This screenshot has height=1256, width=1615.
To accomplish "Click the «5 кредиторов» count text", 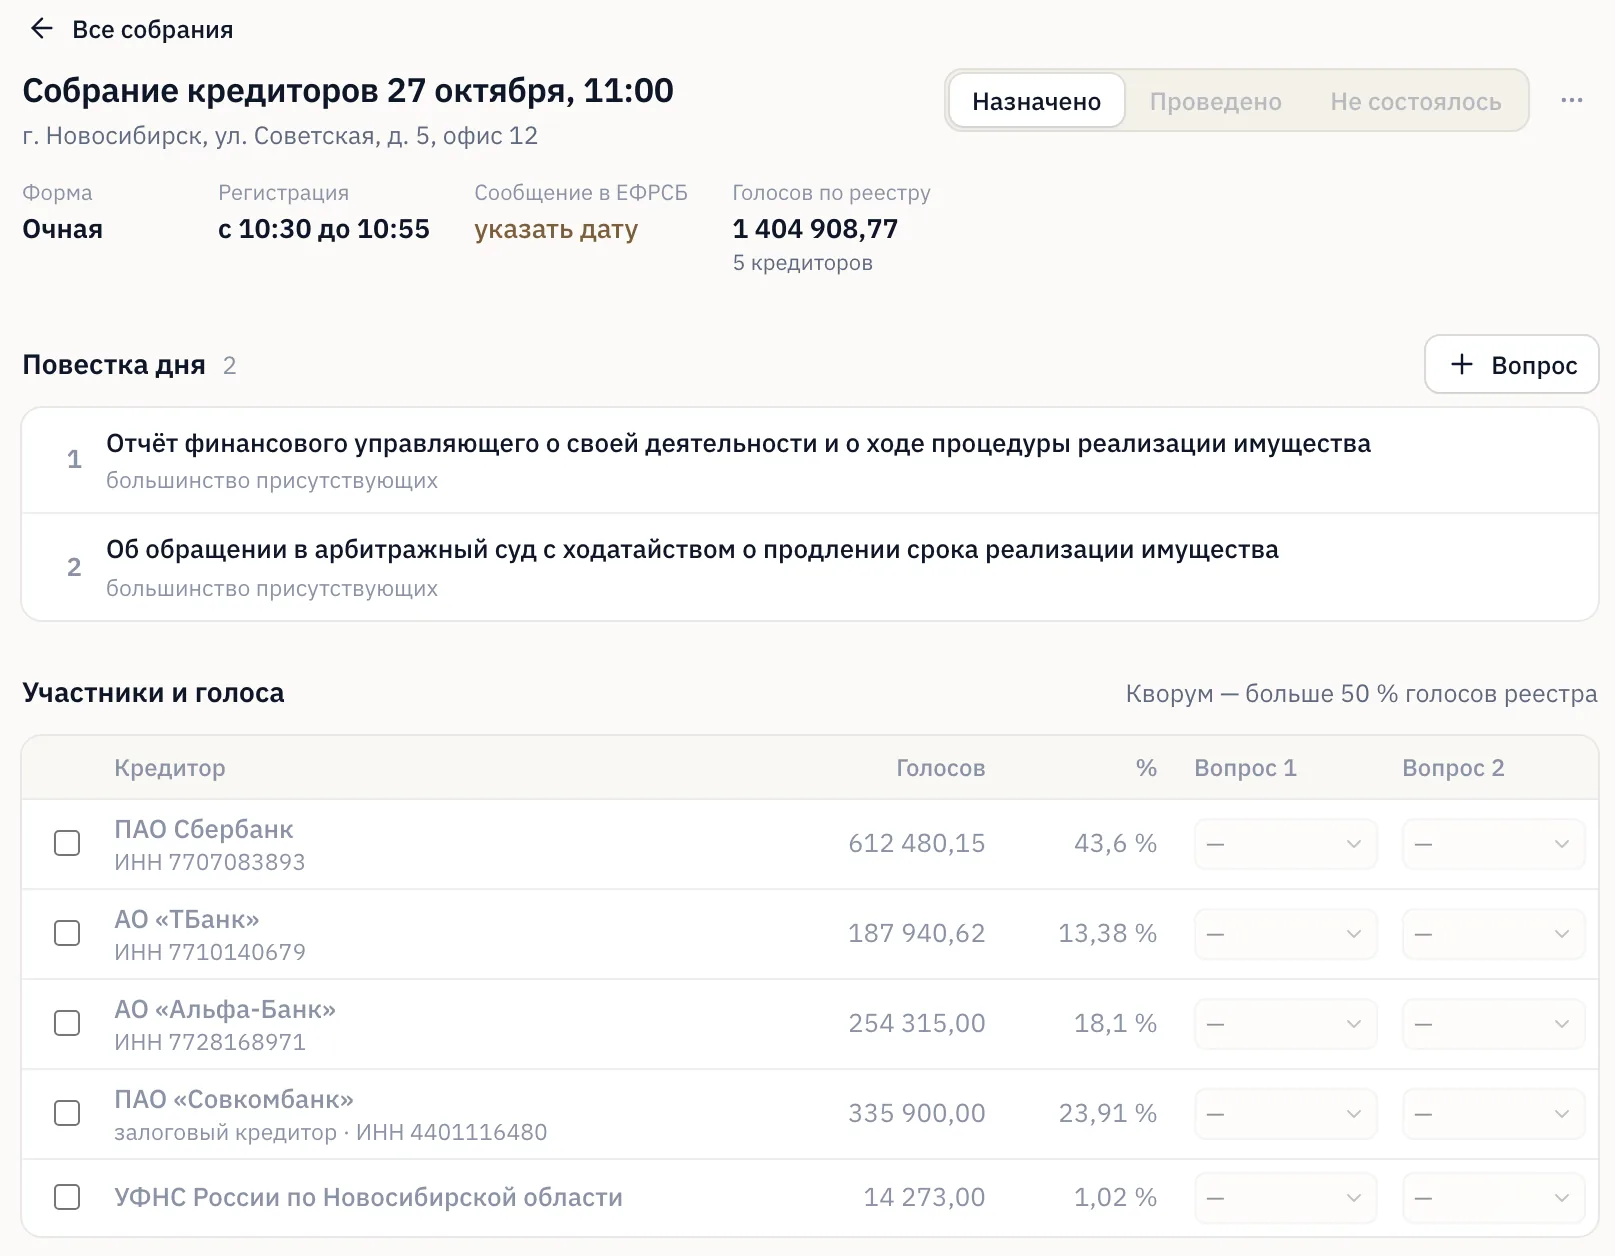I will click(x=802, y=263).
